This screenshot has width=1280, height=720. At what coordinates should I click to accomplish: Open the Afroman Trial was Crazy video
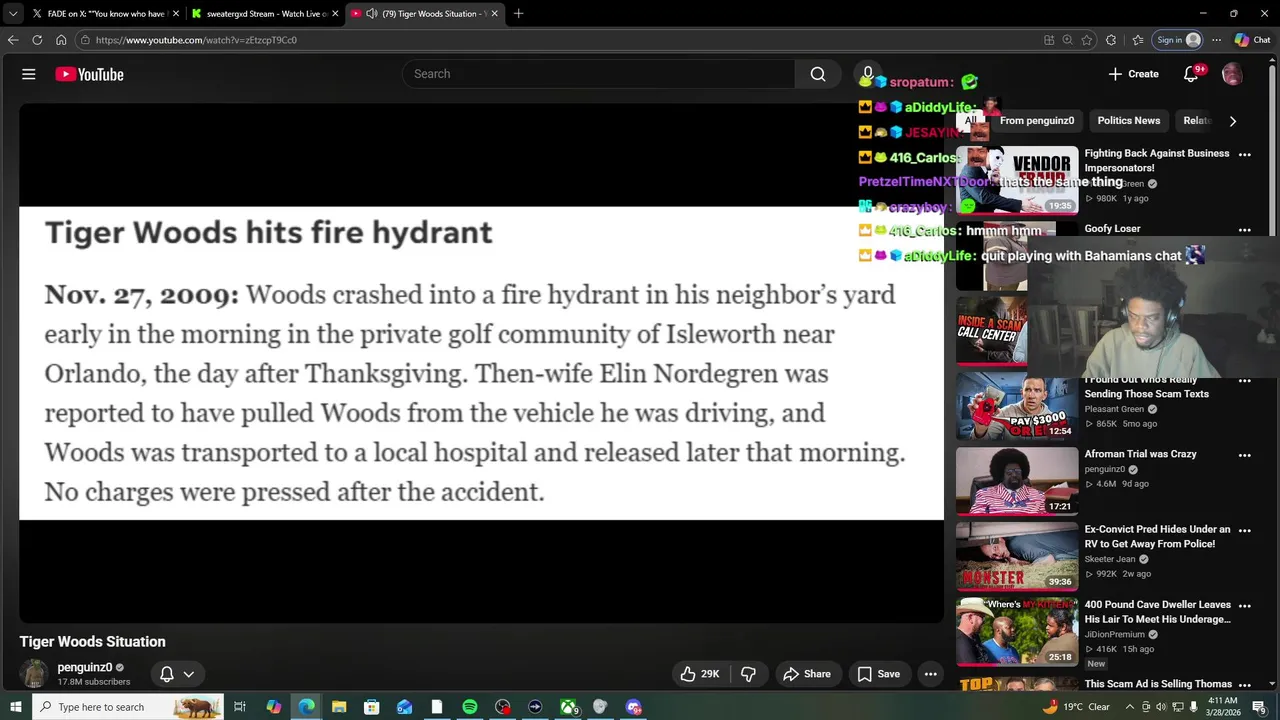point(1140,454)
